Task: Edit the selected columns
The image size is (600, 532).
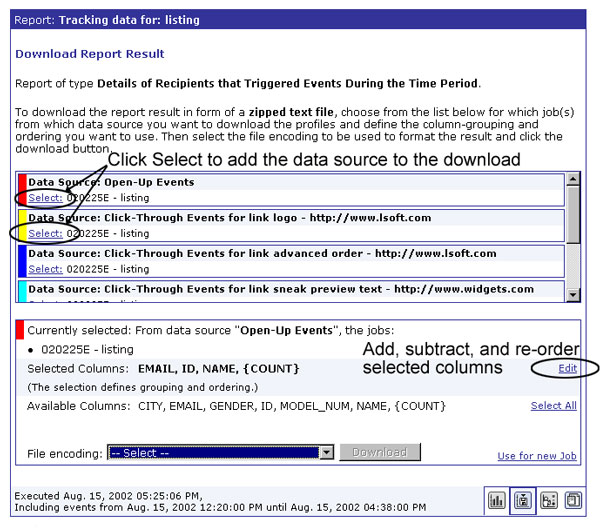Action: pyautogui.click(x=567, y=368)
